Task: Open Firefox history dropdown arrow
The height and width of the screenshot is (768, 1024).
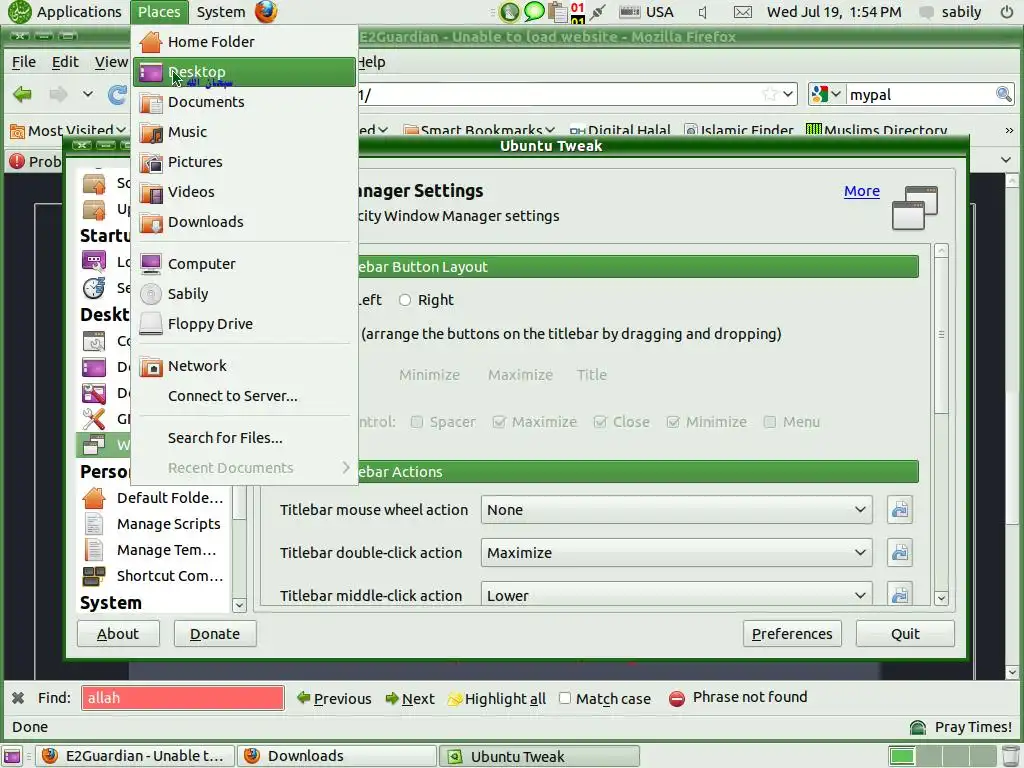Action: (x=88, y=95)
